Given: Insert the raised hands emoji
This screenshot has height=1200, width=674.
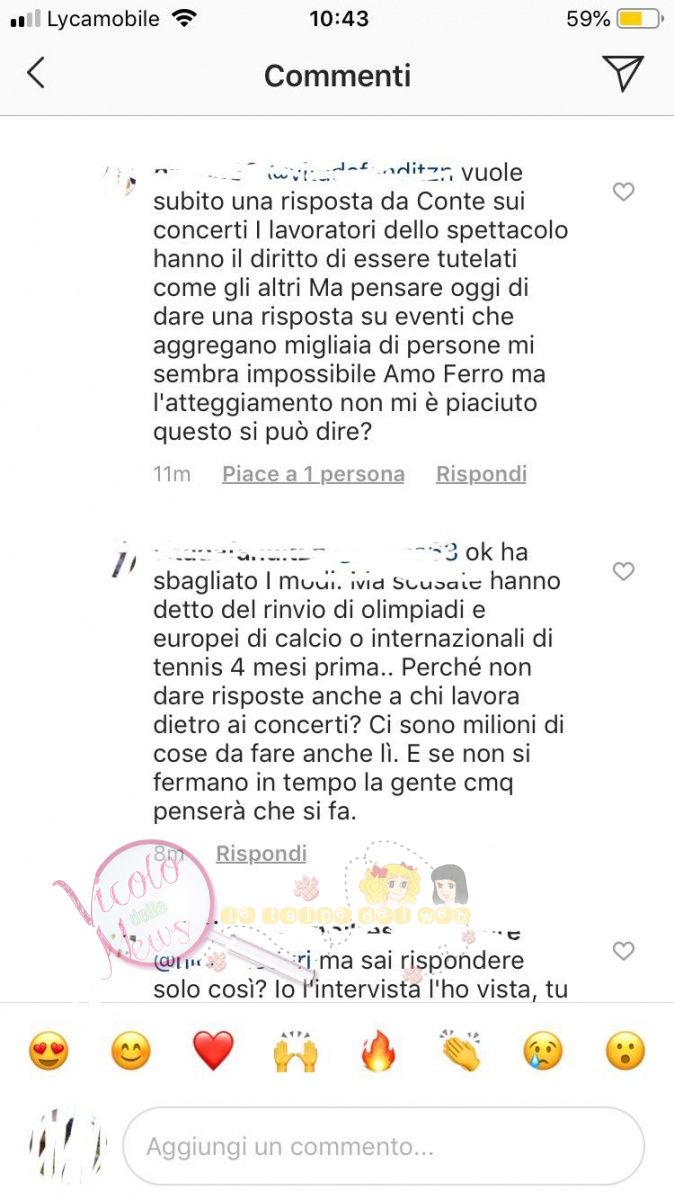Looking at the screenshot, I should click(295, 1052).
